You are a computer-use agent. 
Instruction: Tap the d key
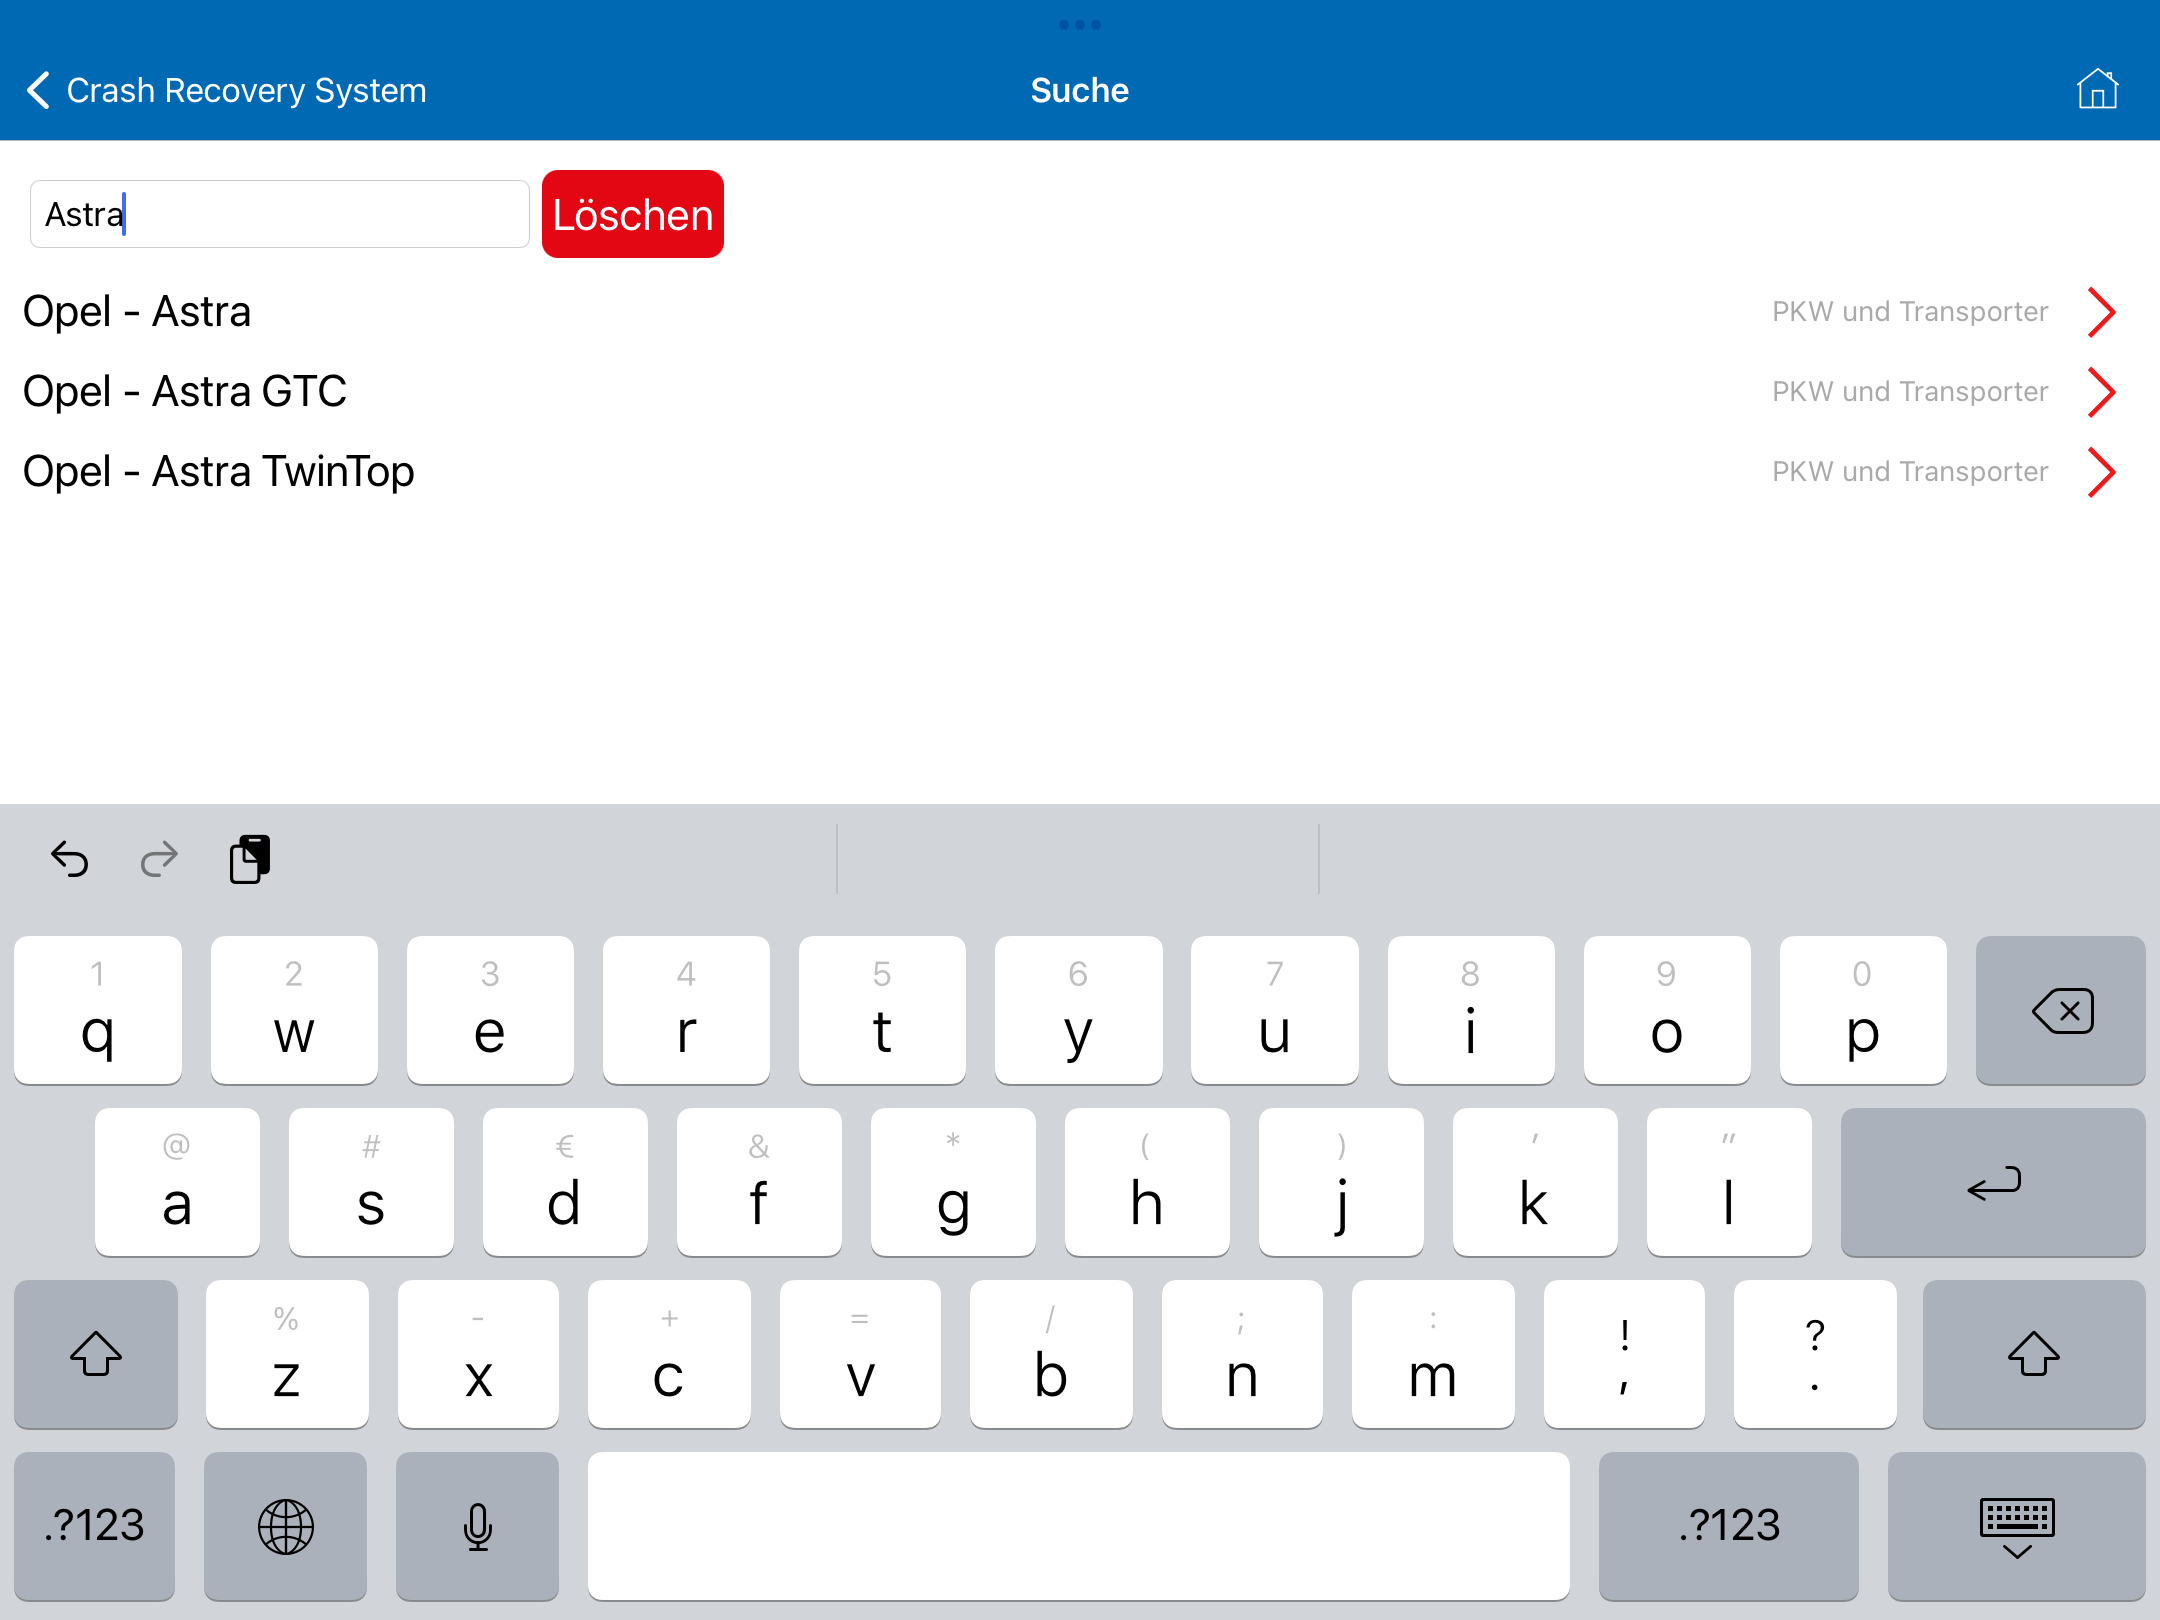coord(565,1182)
